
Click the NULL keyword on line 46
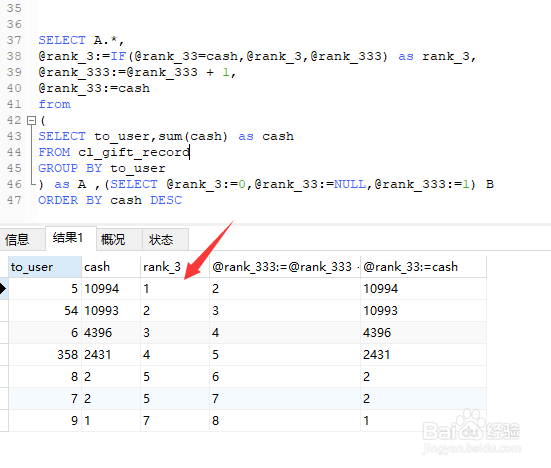click(x=350, y=184)
